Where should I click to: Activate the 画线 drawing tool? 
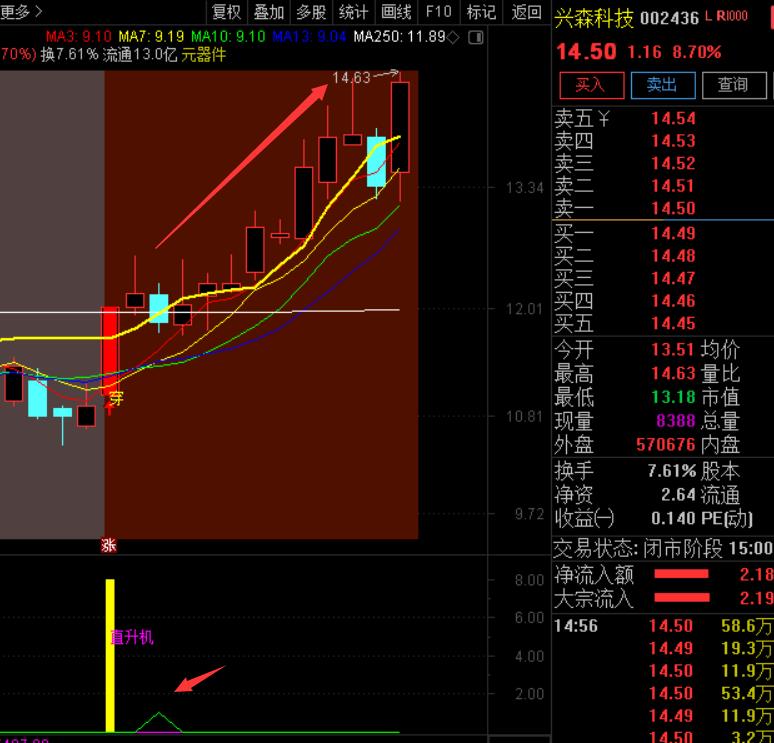point(396,11)
